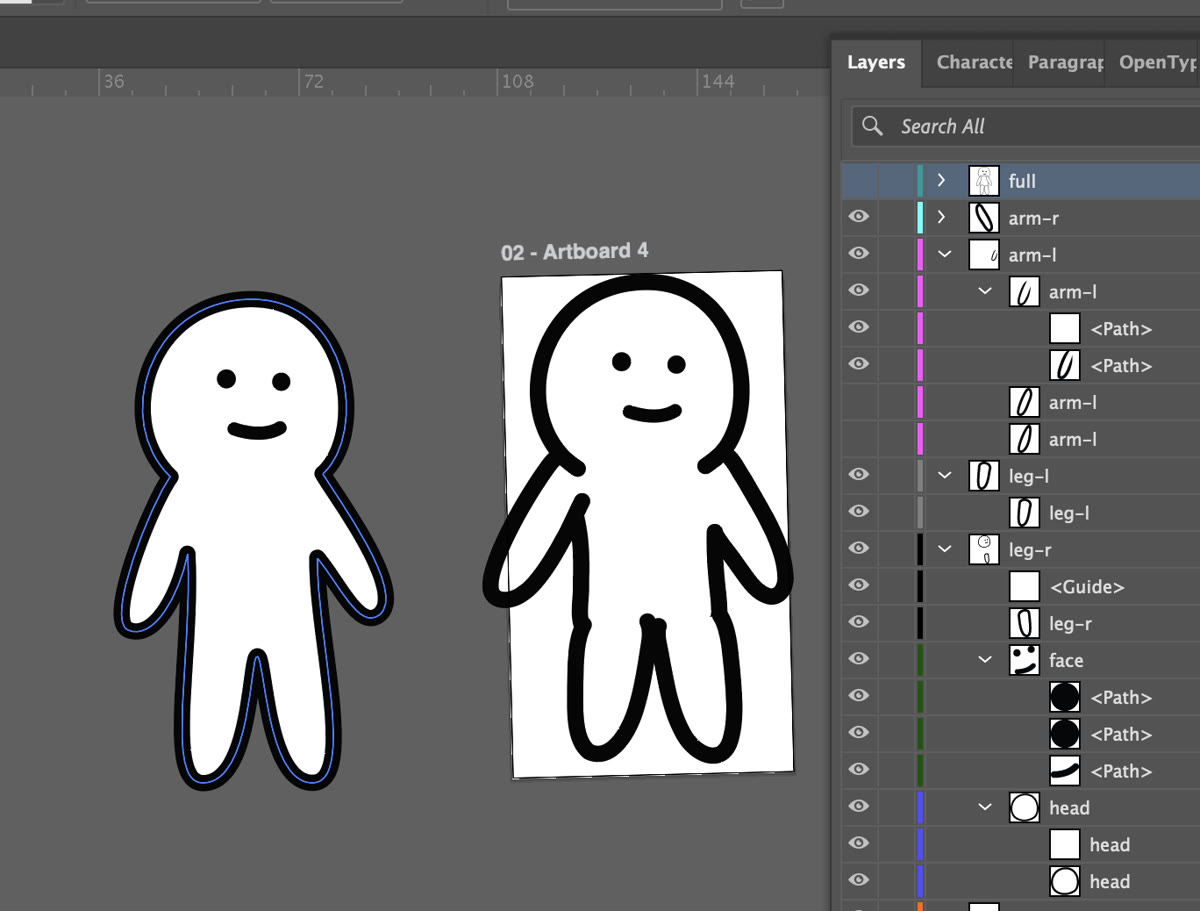The width and height of the screenshot is (1200, 911).
Task: Hide the smile-curve <Path> in face
Action: pos(859,771)
